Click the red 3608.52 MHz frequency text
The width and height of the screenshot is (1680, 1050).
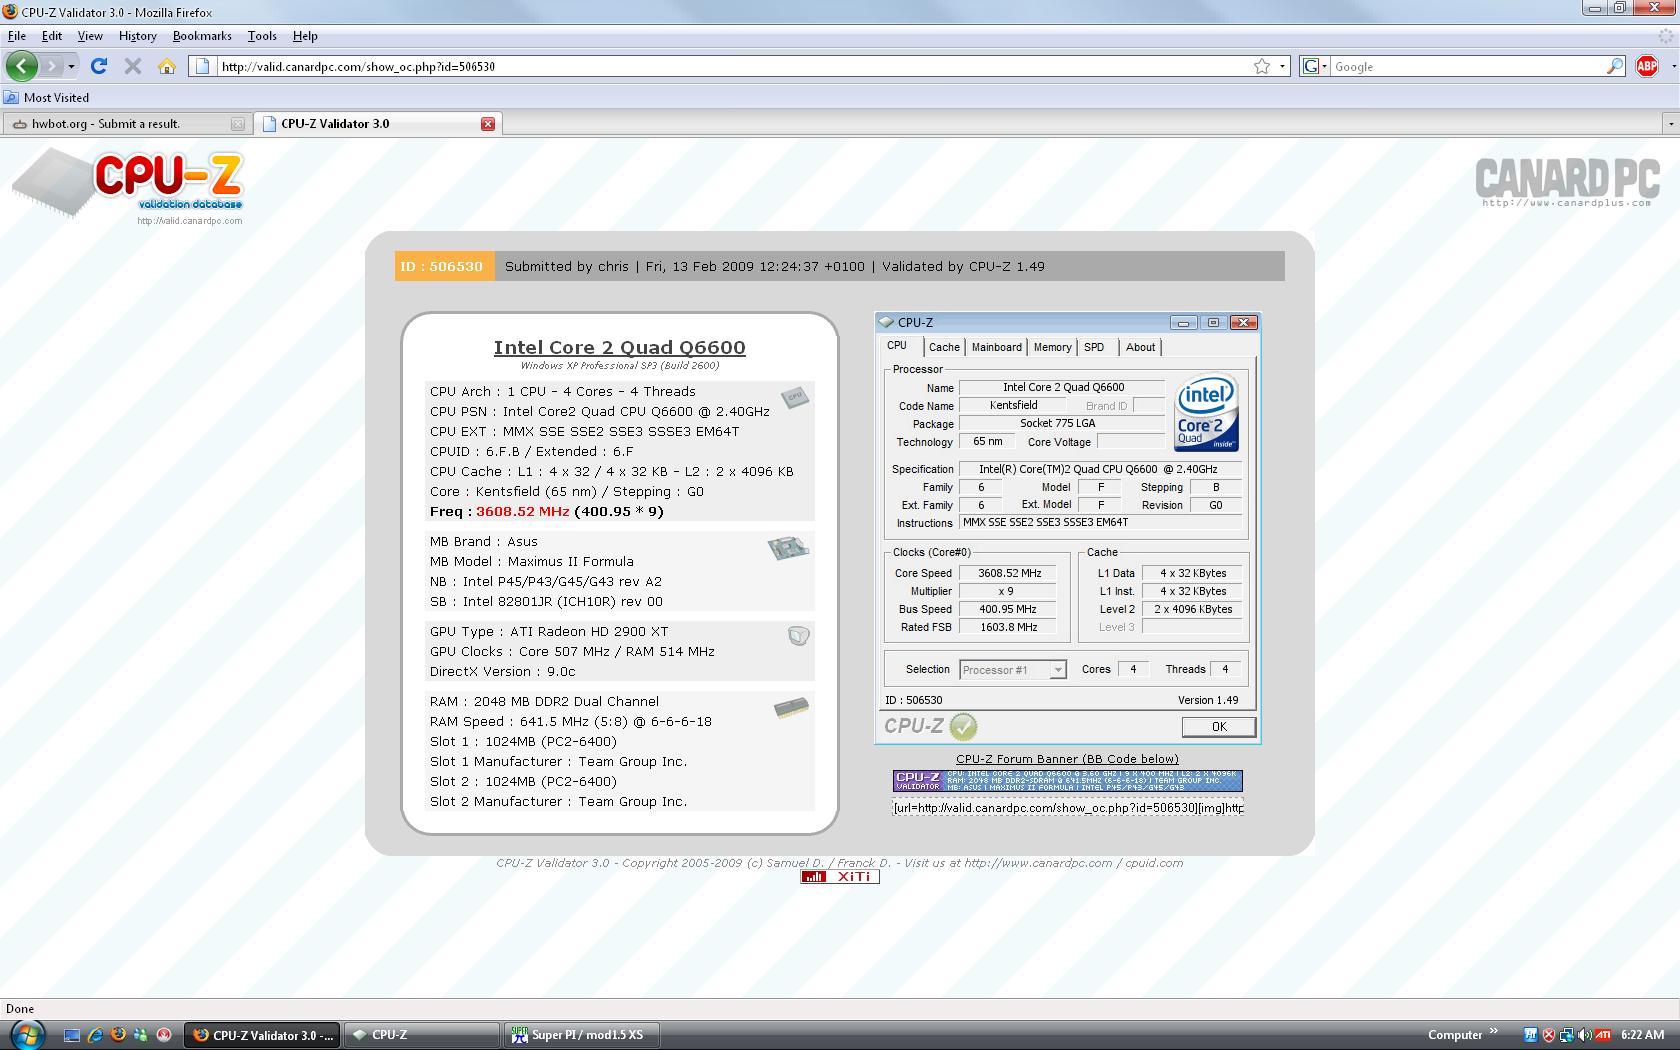[x=522, y=511]
